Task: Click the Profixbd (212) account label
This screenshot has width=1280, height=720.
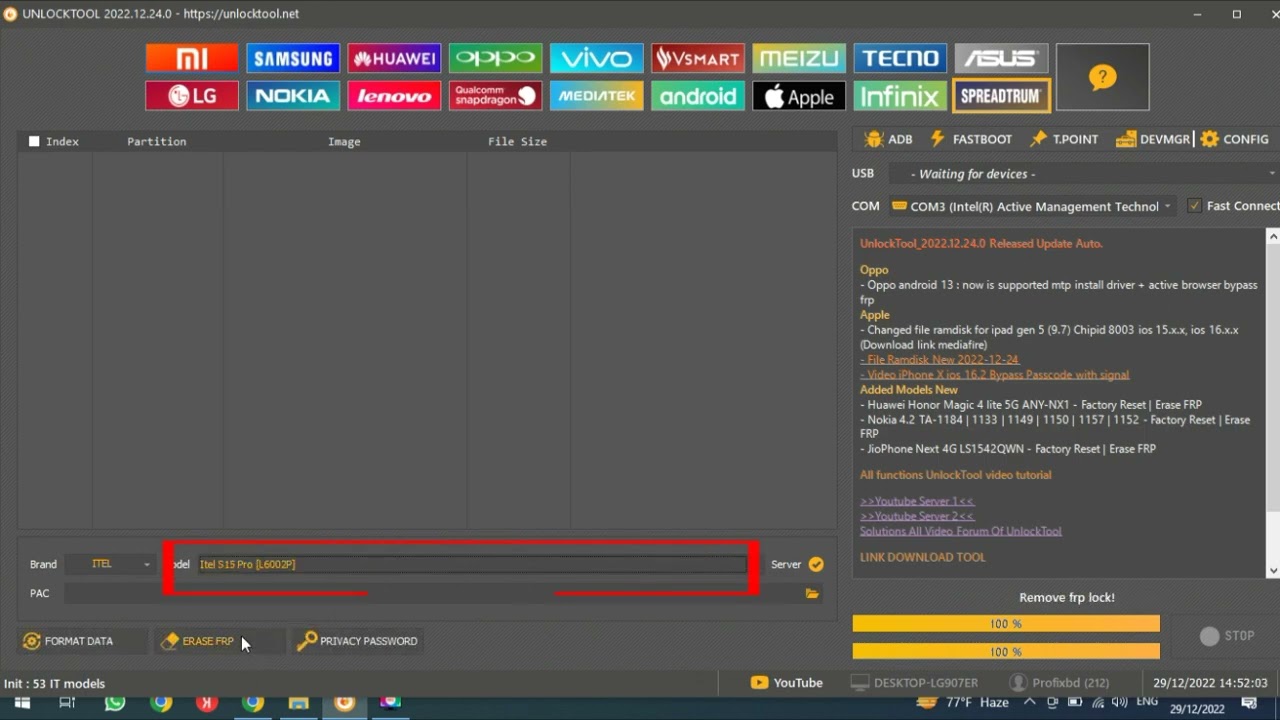Action: 1059,683
